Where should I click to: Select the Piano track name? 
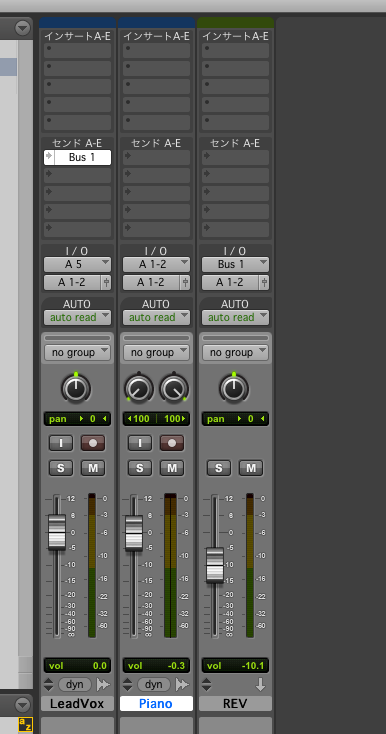[x=156, y=704]
